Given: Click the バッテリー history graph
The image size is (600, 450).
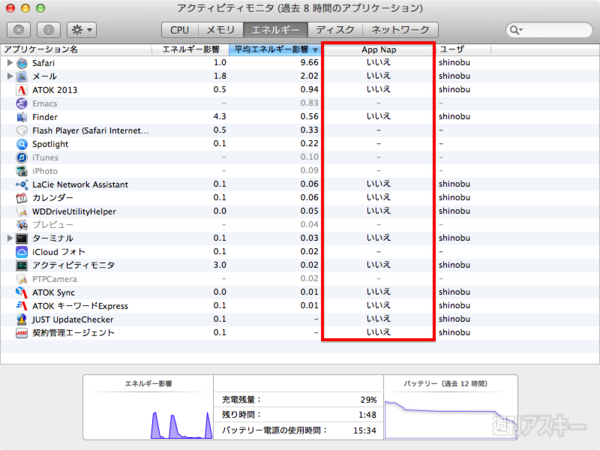Looking at the screenshot, I should [x=451, y=407].
